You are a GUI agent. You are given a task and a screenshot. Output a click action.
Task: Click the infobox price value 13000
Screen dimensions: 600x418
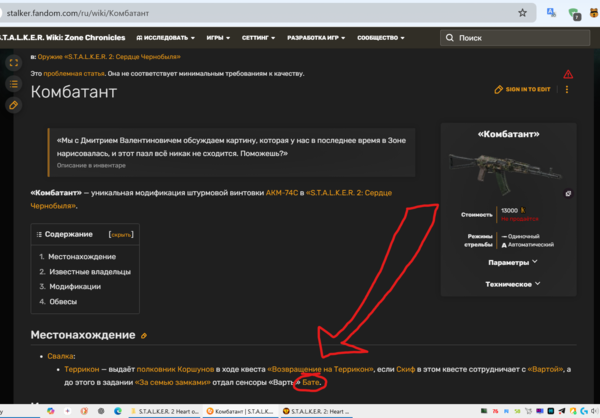point(509,211)
